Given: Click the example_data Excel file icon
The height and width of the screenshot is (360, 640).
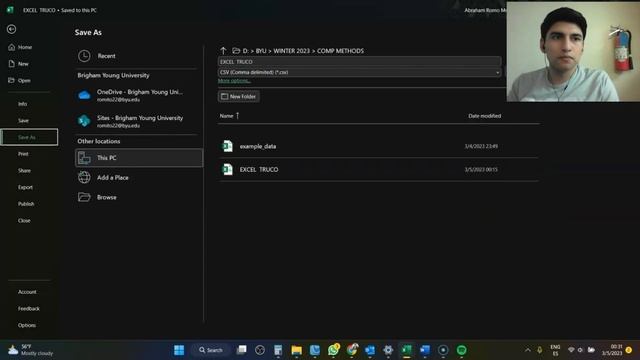Looking at the screenshot, I should click(227, 146).
